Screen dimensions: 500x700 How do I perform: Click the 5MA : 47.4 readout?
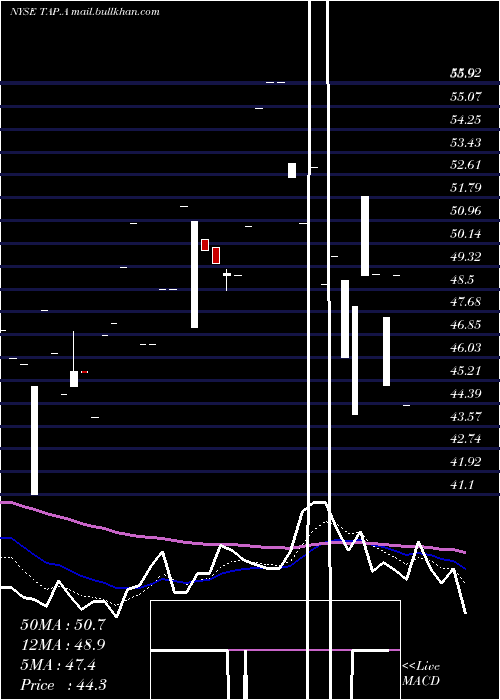coord(58,665)
